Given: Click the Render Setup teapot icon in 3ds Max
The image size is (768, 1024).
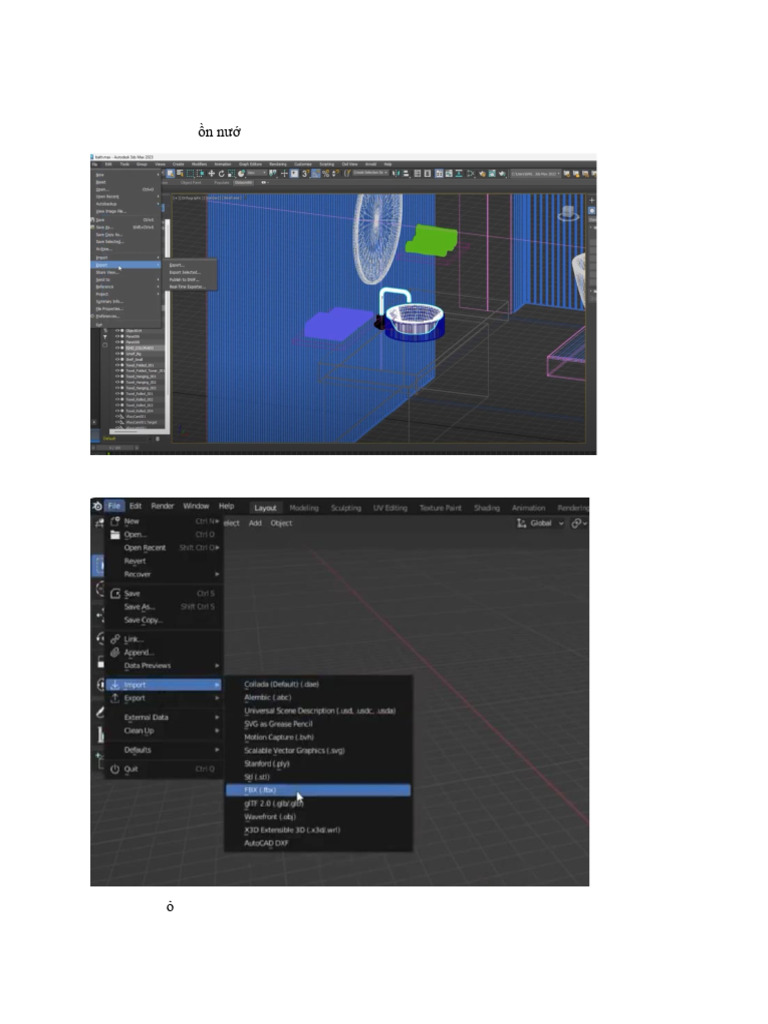Looking at the screenshot, I should tap(483, 173).
